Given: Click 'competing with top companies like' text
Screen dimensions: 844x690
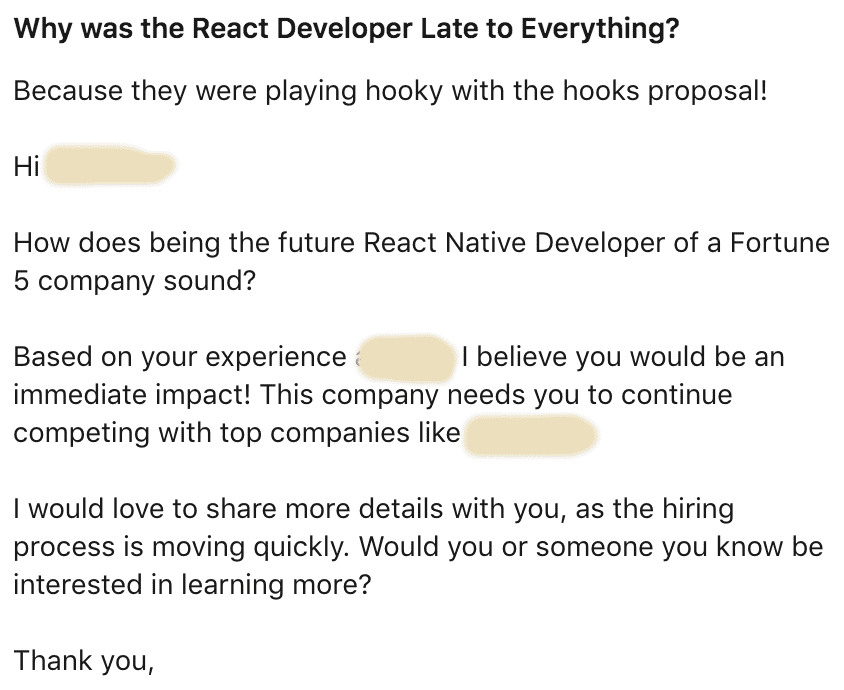Looking at the screenshot, I should [237, 433].
